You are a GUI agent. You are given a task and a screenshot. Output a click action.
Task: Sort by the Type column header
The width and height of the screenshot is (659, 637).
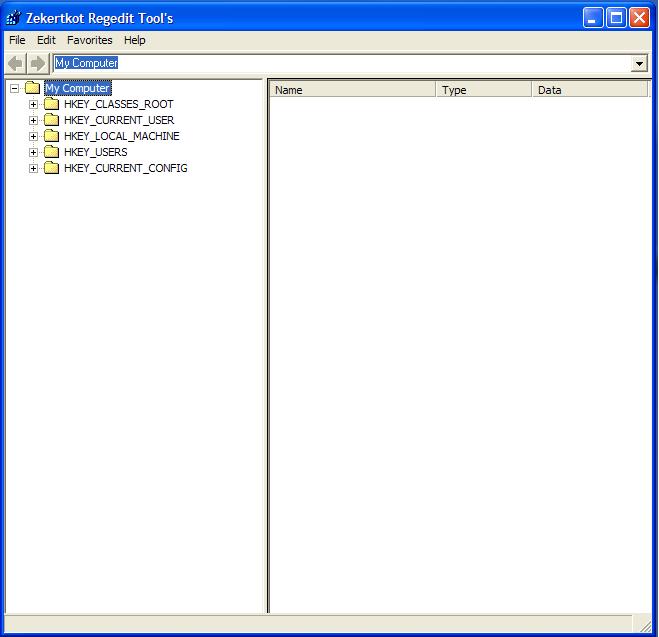(484, 89)
